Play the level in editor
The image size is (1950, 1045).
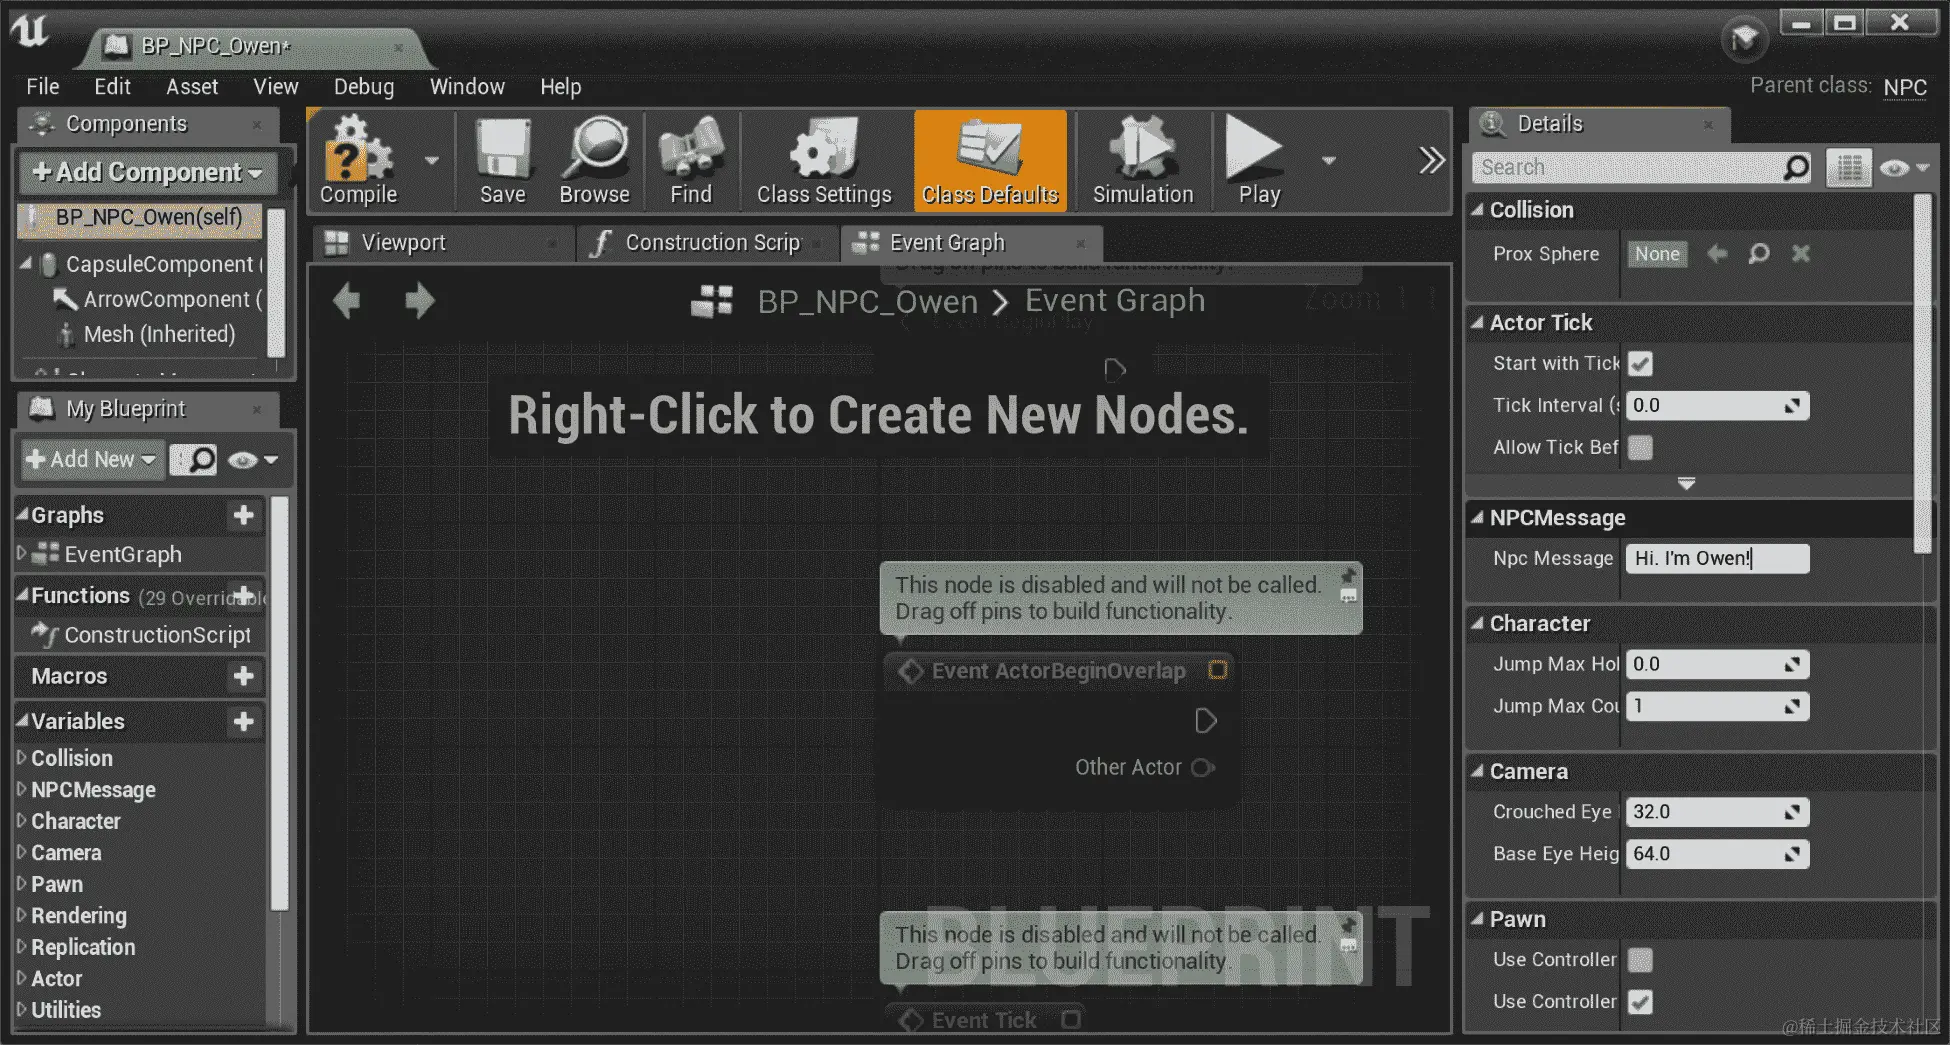tap(1258, 161)
